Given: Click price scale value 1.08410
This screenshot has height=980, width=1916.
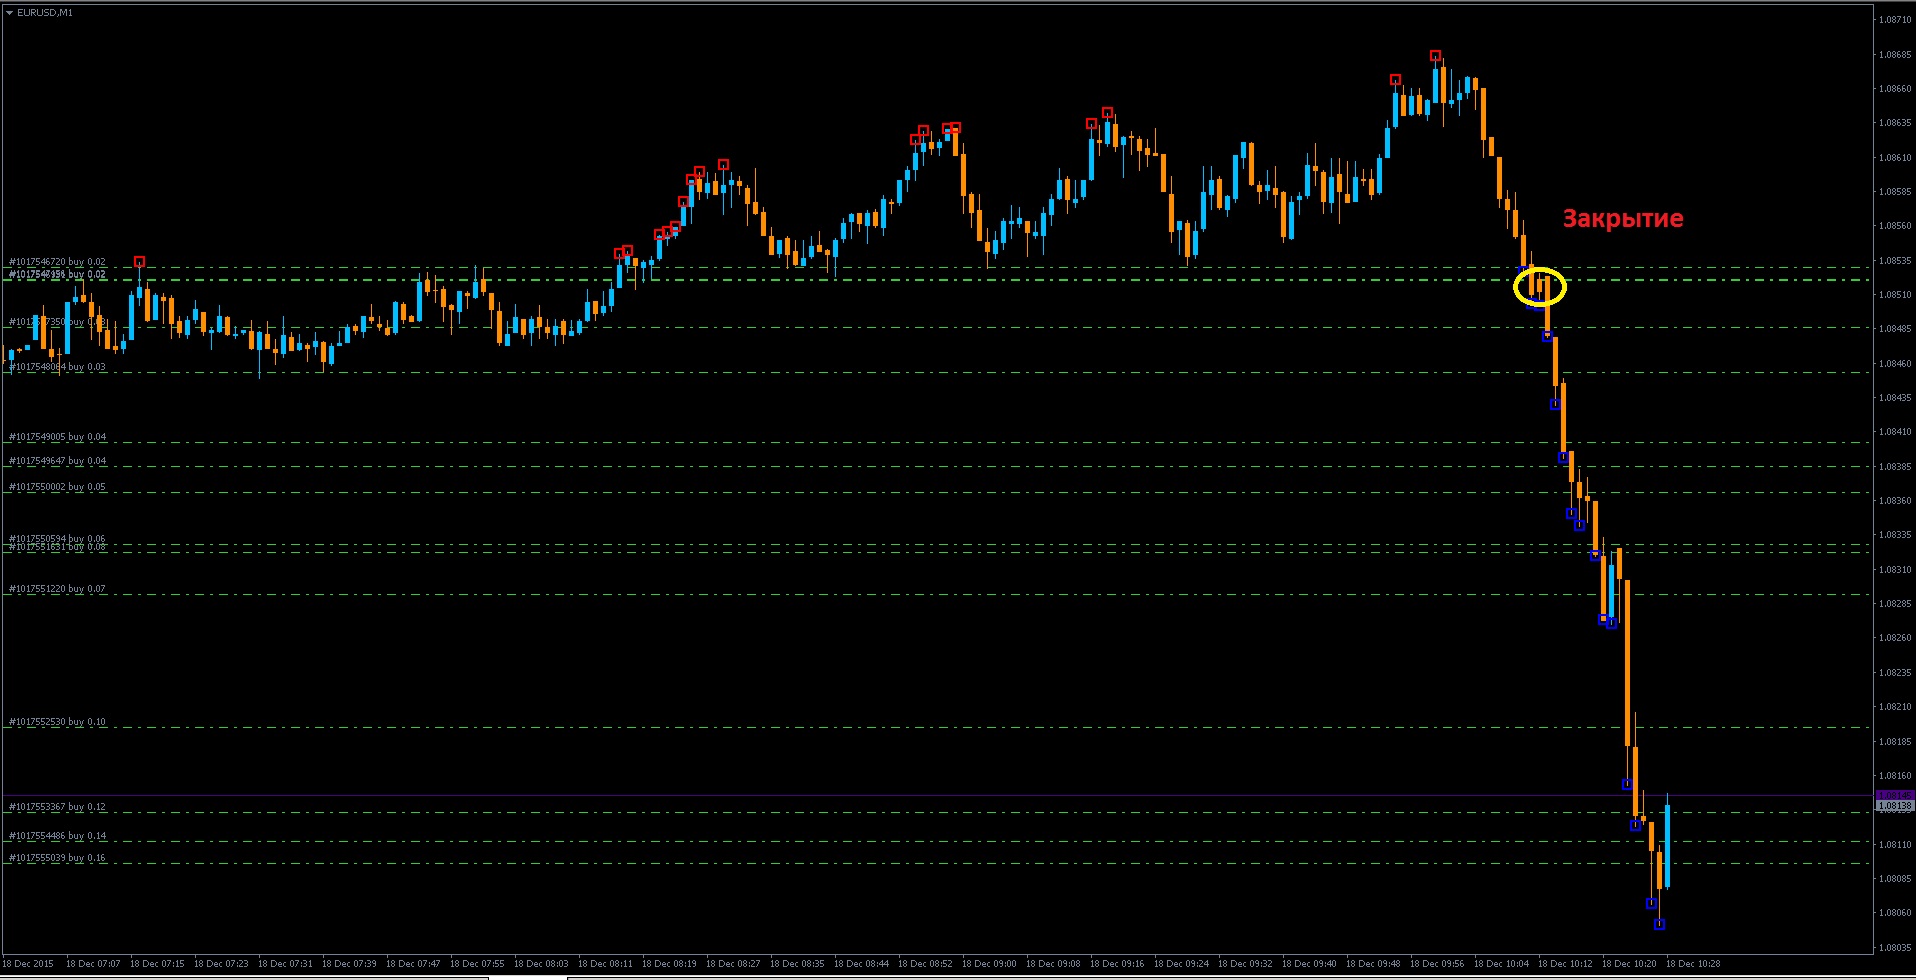Looking at the screenshot, I should click(x=1896, y=432).
